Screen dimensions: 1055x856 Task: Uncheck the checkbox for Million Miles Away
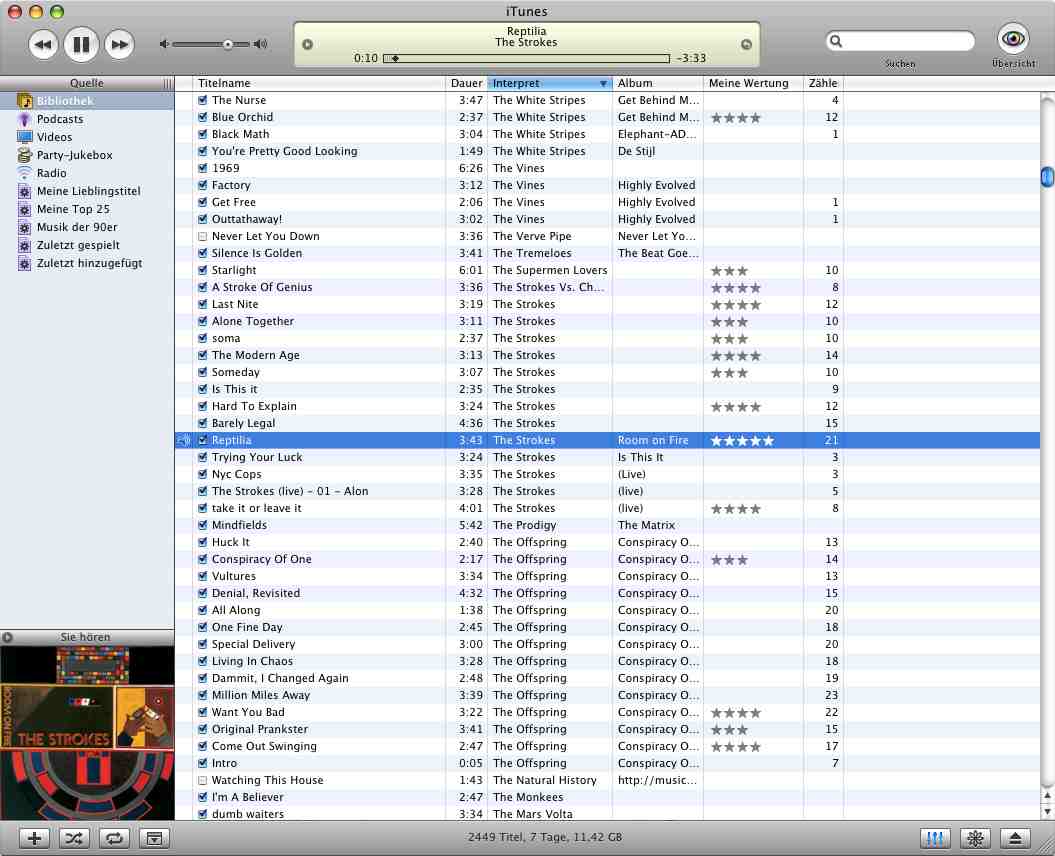click(203, 695)
